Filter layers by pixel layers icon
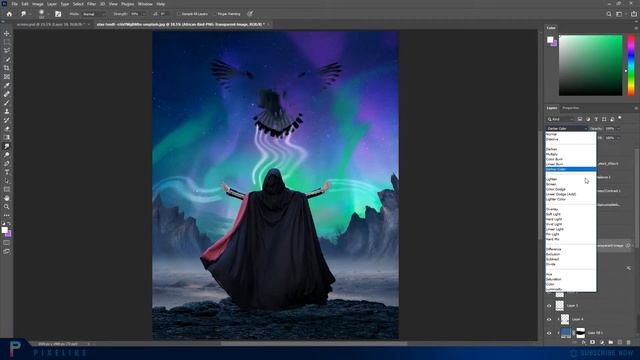Screen dimensions: 640x360 click(580, 119)
